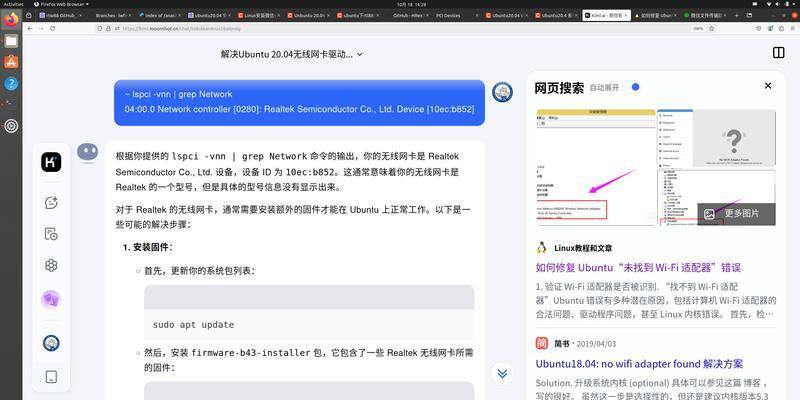Start a new chat from sidebar
Image resolution: width=800 pixels, height=400 pixels.
click(x=51, y=203)
